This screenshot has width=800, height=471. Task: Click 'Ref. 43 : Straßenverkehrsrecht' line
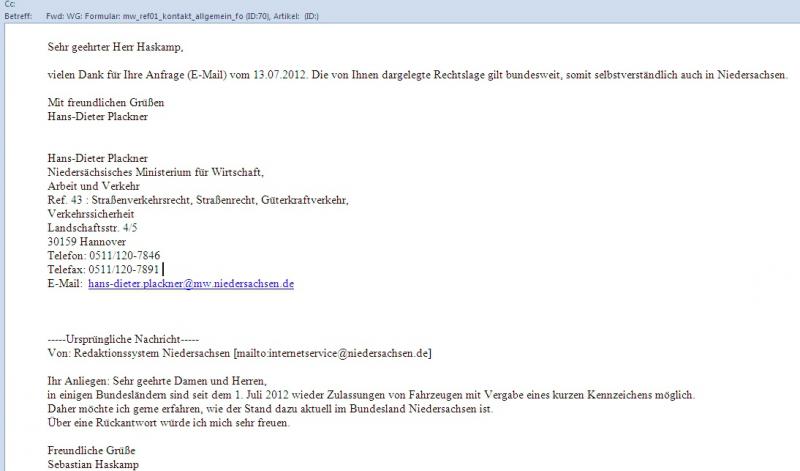pyautogui.click(x=198, y=200)
